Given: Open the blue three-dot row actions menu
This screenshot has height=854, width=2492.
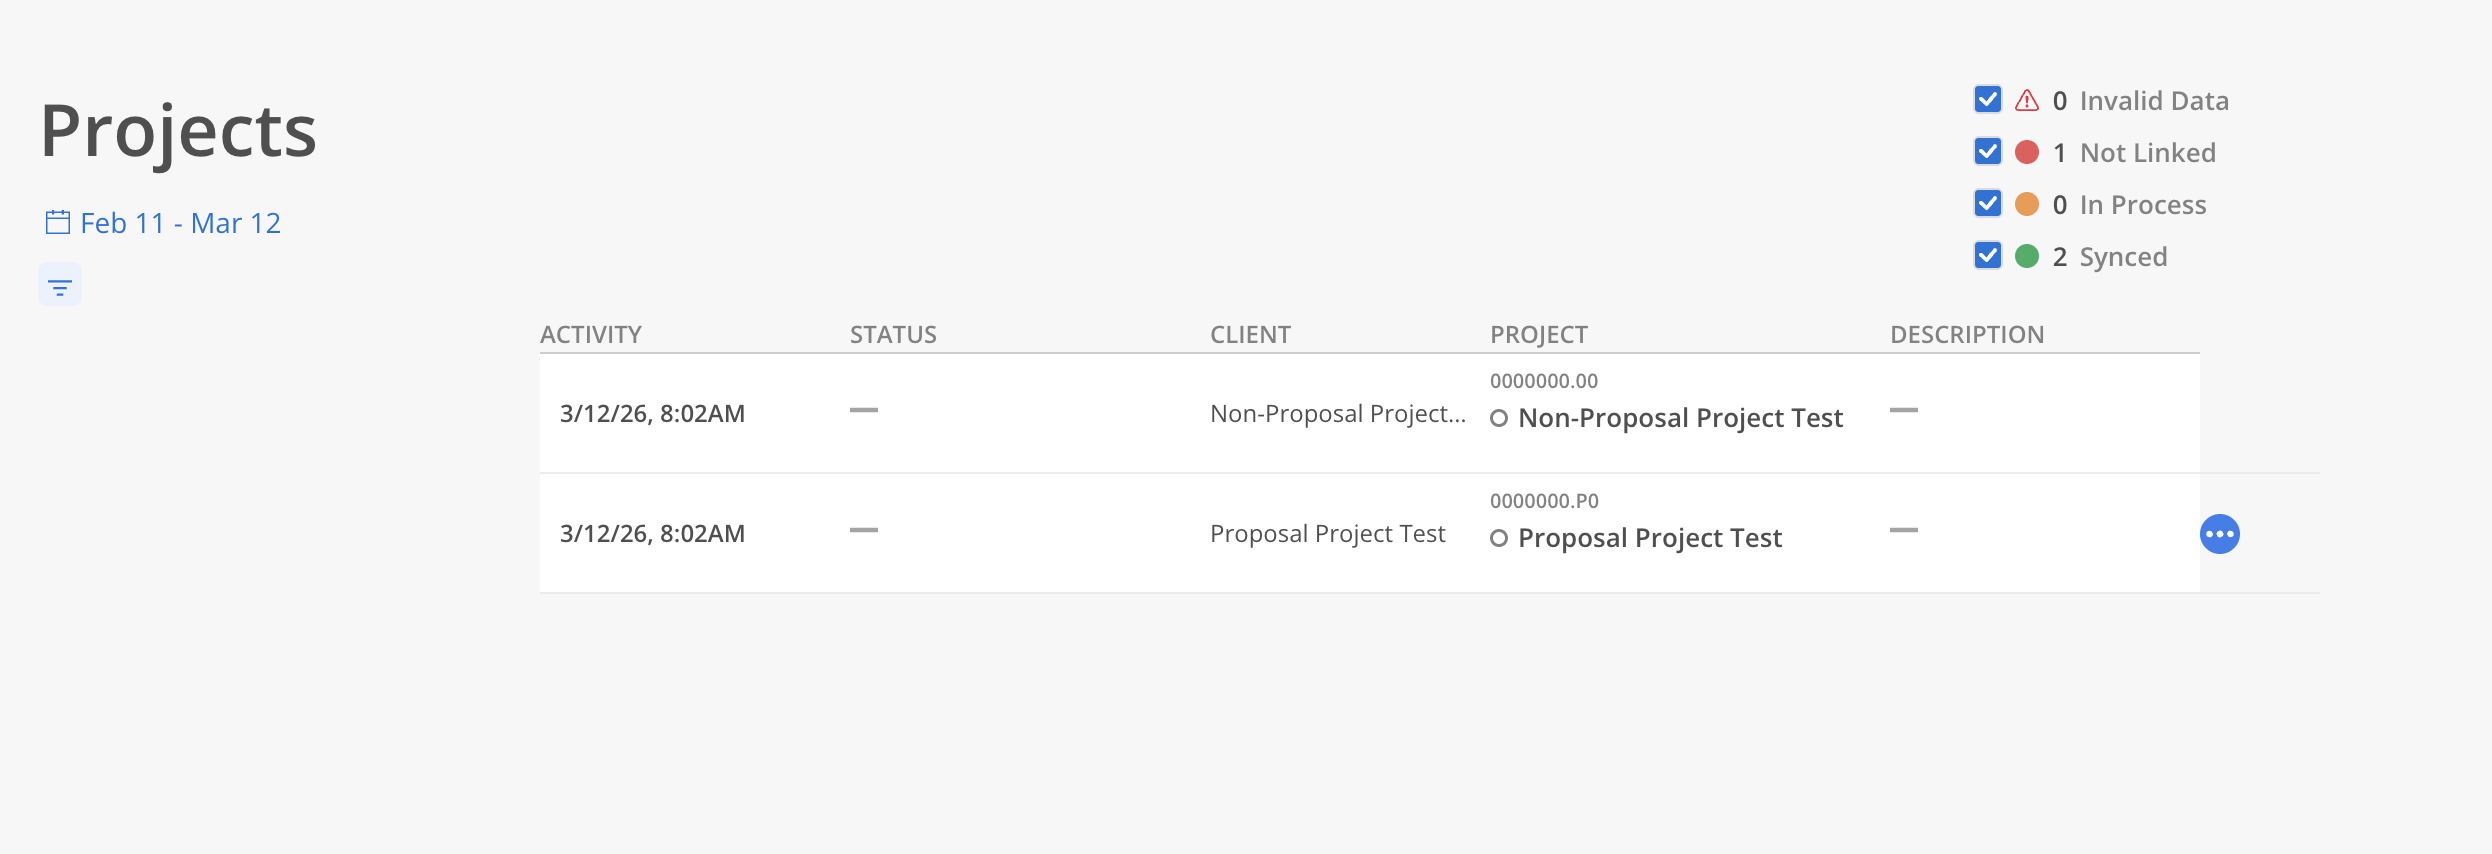Looking at the screenshot, I should tap(2219, 534).
